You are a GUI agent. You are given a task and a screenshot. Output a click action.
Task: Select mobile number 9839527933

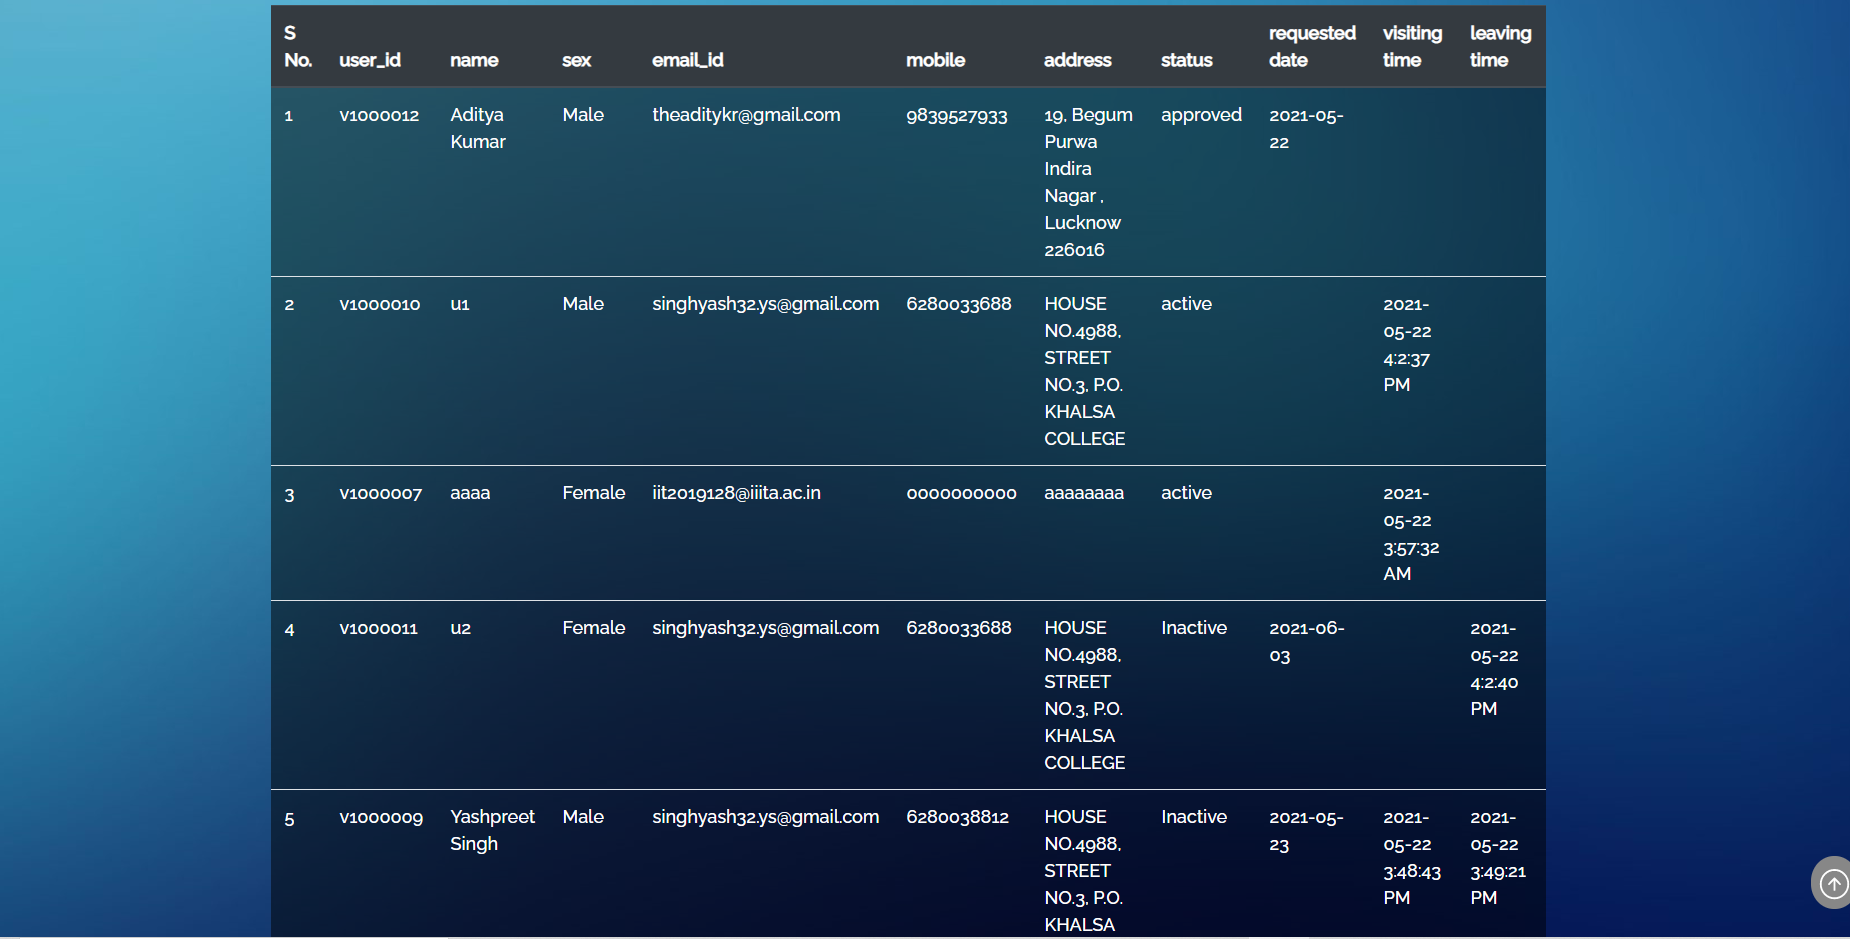click(957, 115)
